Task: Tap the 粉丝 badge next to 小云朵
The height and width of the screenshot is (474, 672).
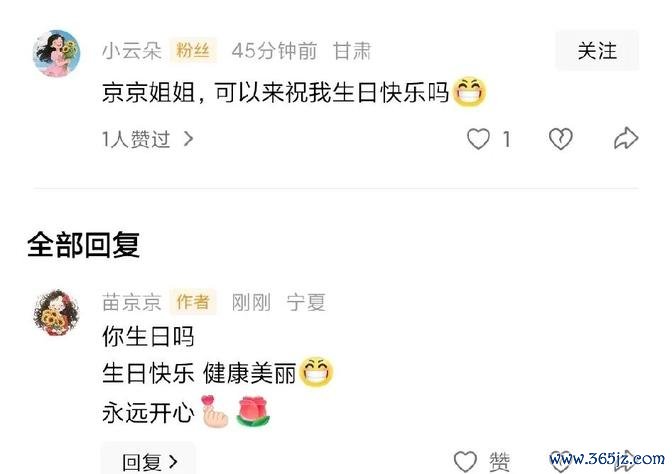Action: pos(193,51)
